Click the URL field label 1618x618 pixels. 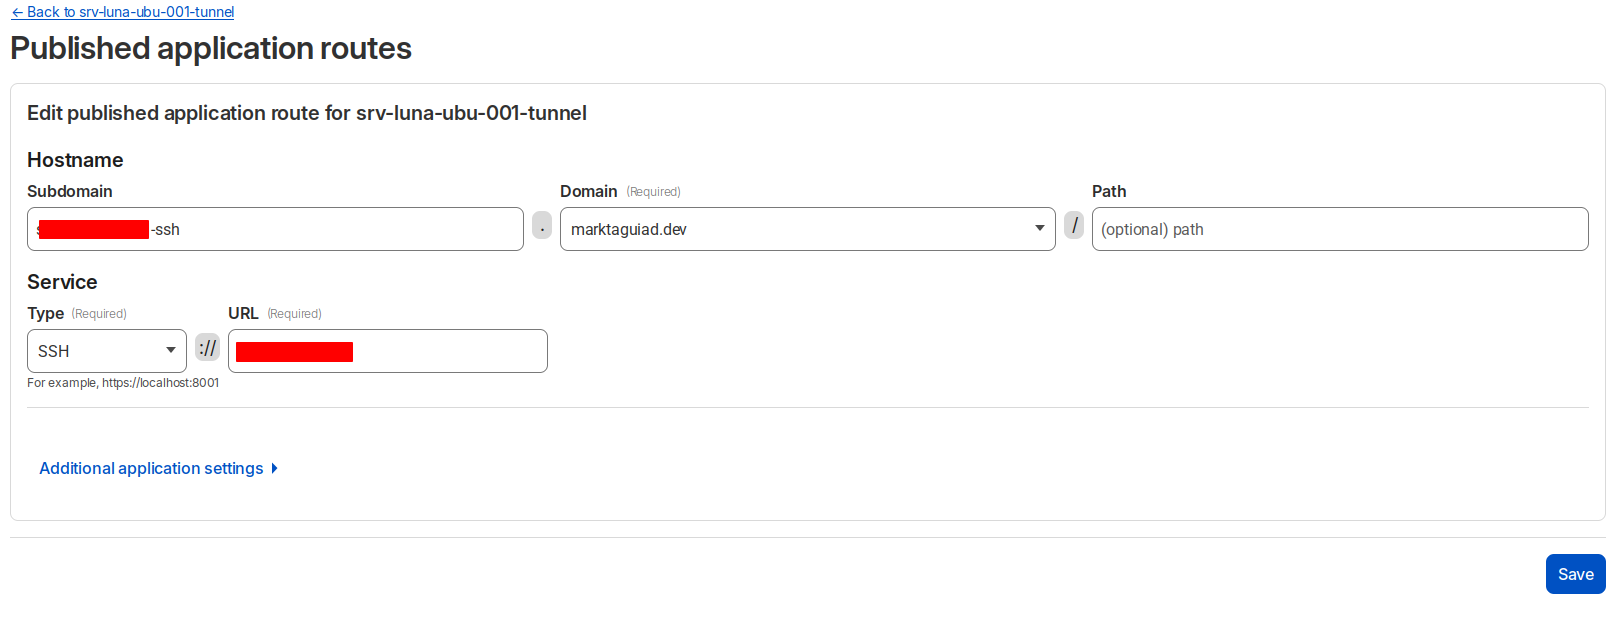(243, 313)
